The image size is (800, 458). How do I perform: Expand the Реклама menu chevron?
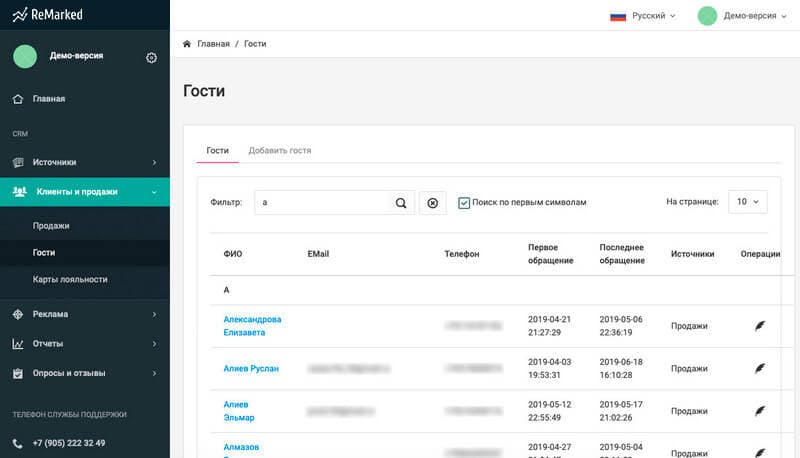click(x=154, y=314)
